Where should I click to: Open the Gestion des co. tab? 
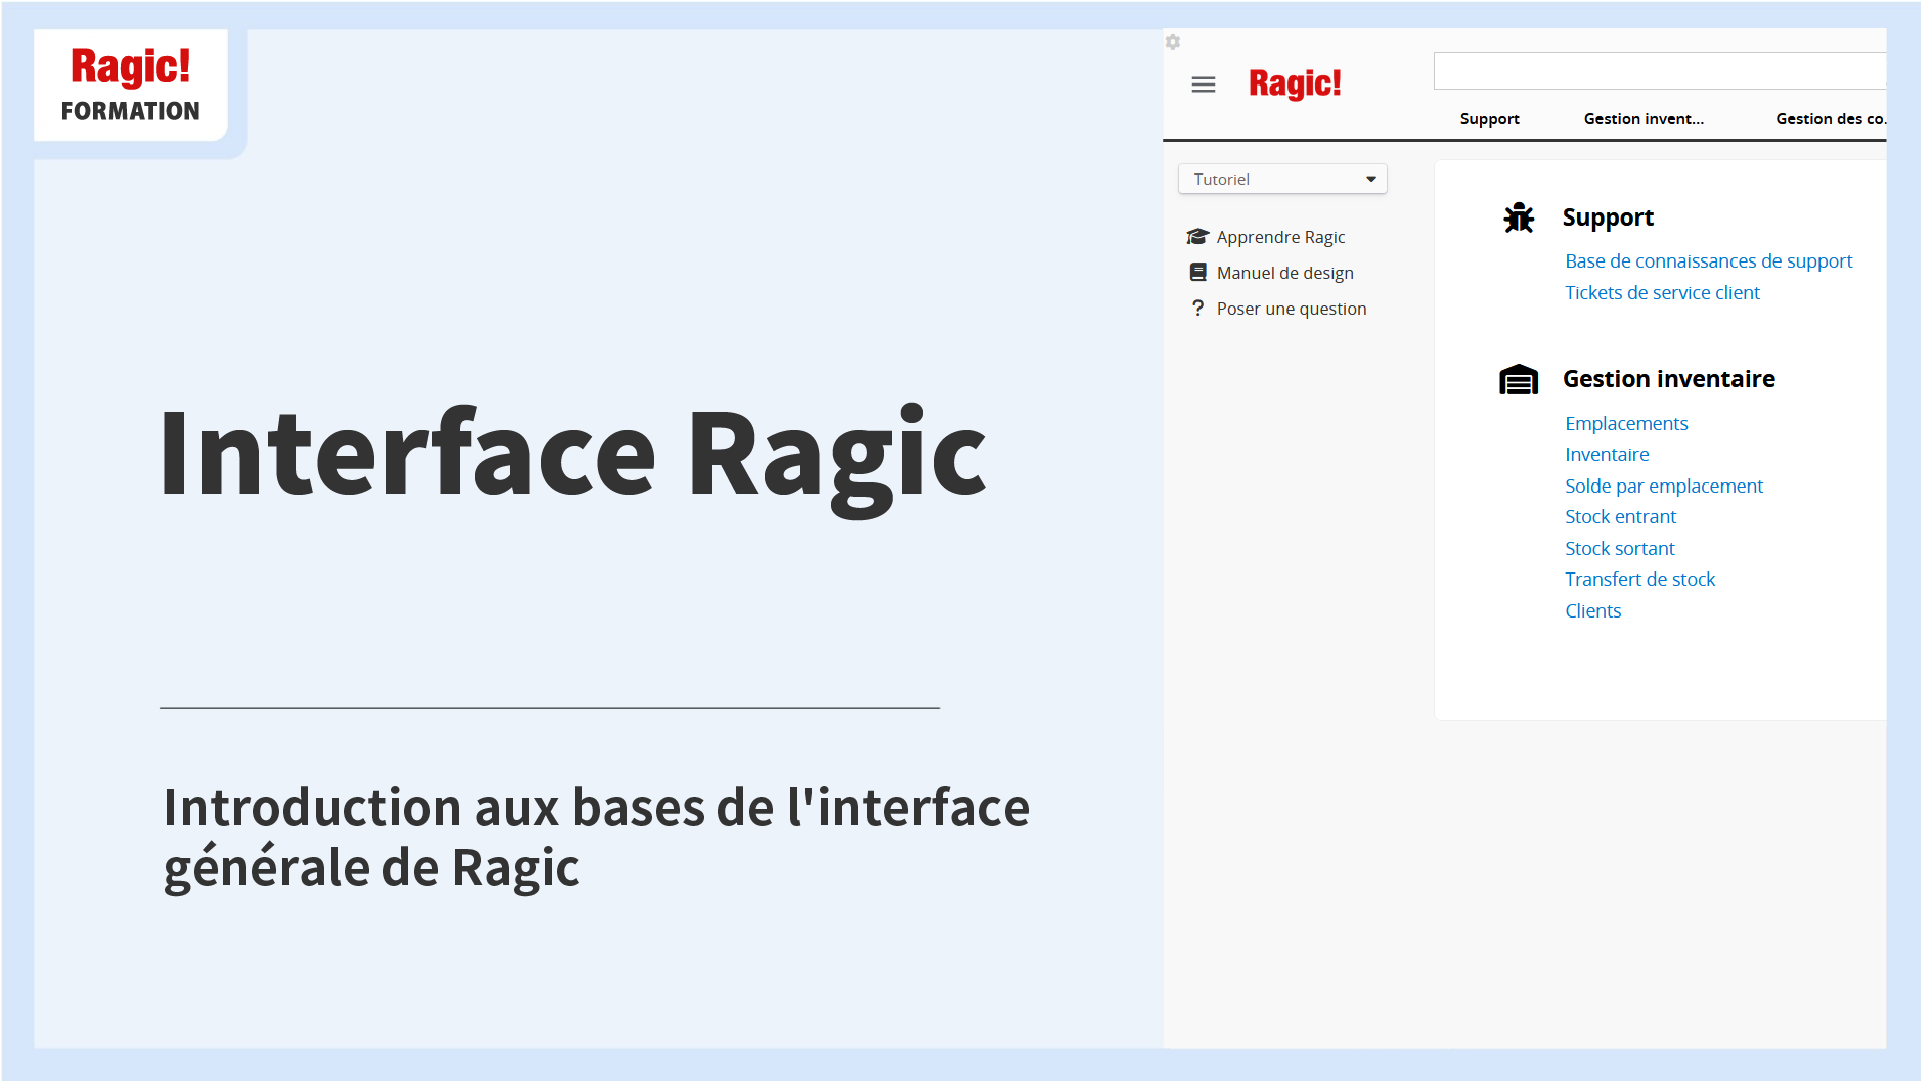coord(1830,119)
